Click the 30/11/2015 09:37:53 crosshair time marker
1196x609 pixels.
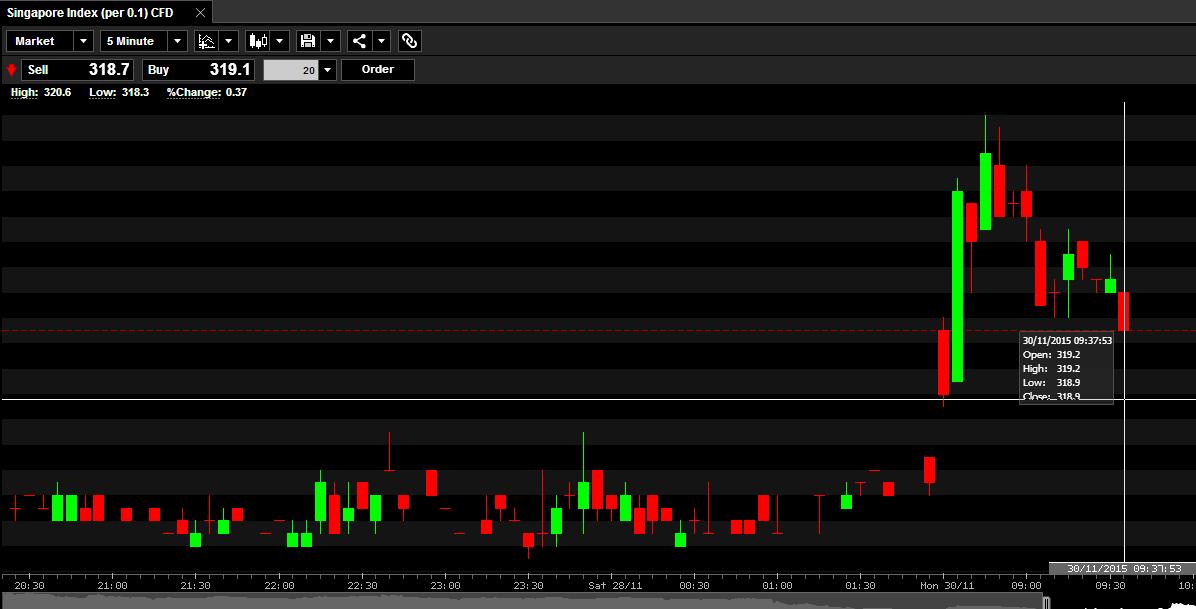[x=1124, y=569]
